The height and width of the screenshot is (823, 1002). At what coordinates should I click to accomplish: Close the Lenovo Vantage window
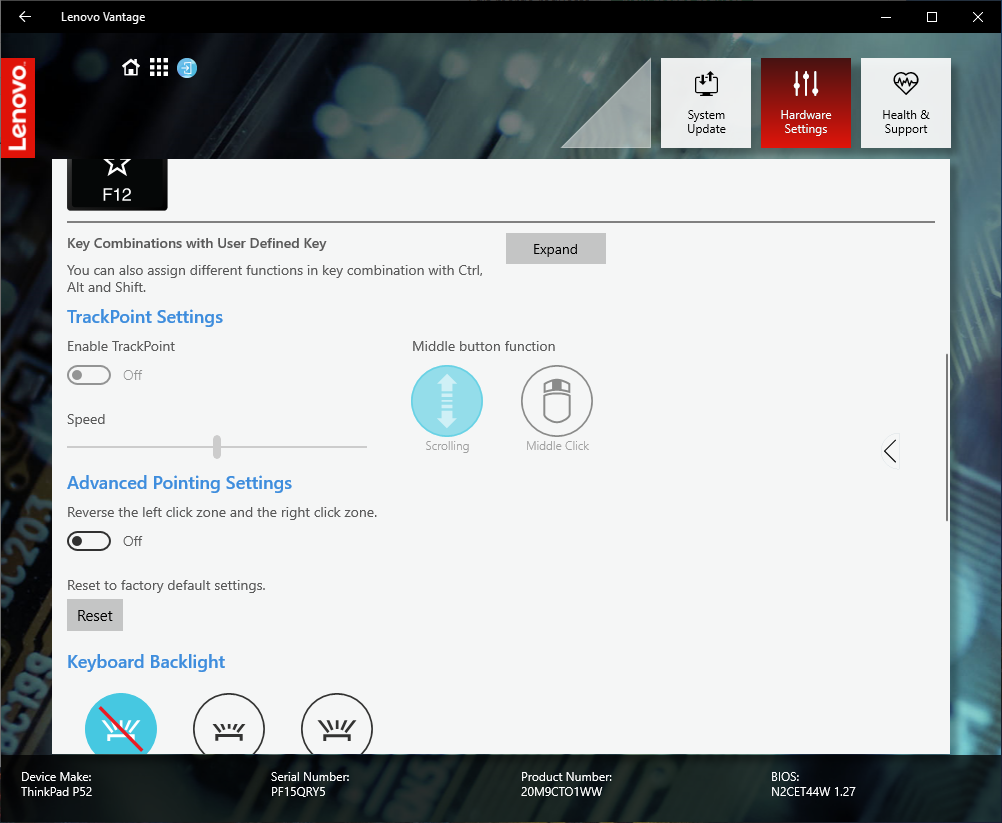coord(978,17)
